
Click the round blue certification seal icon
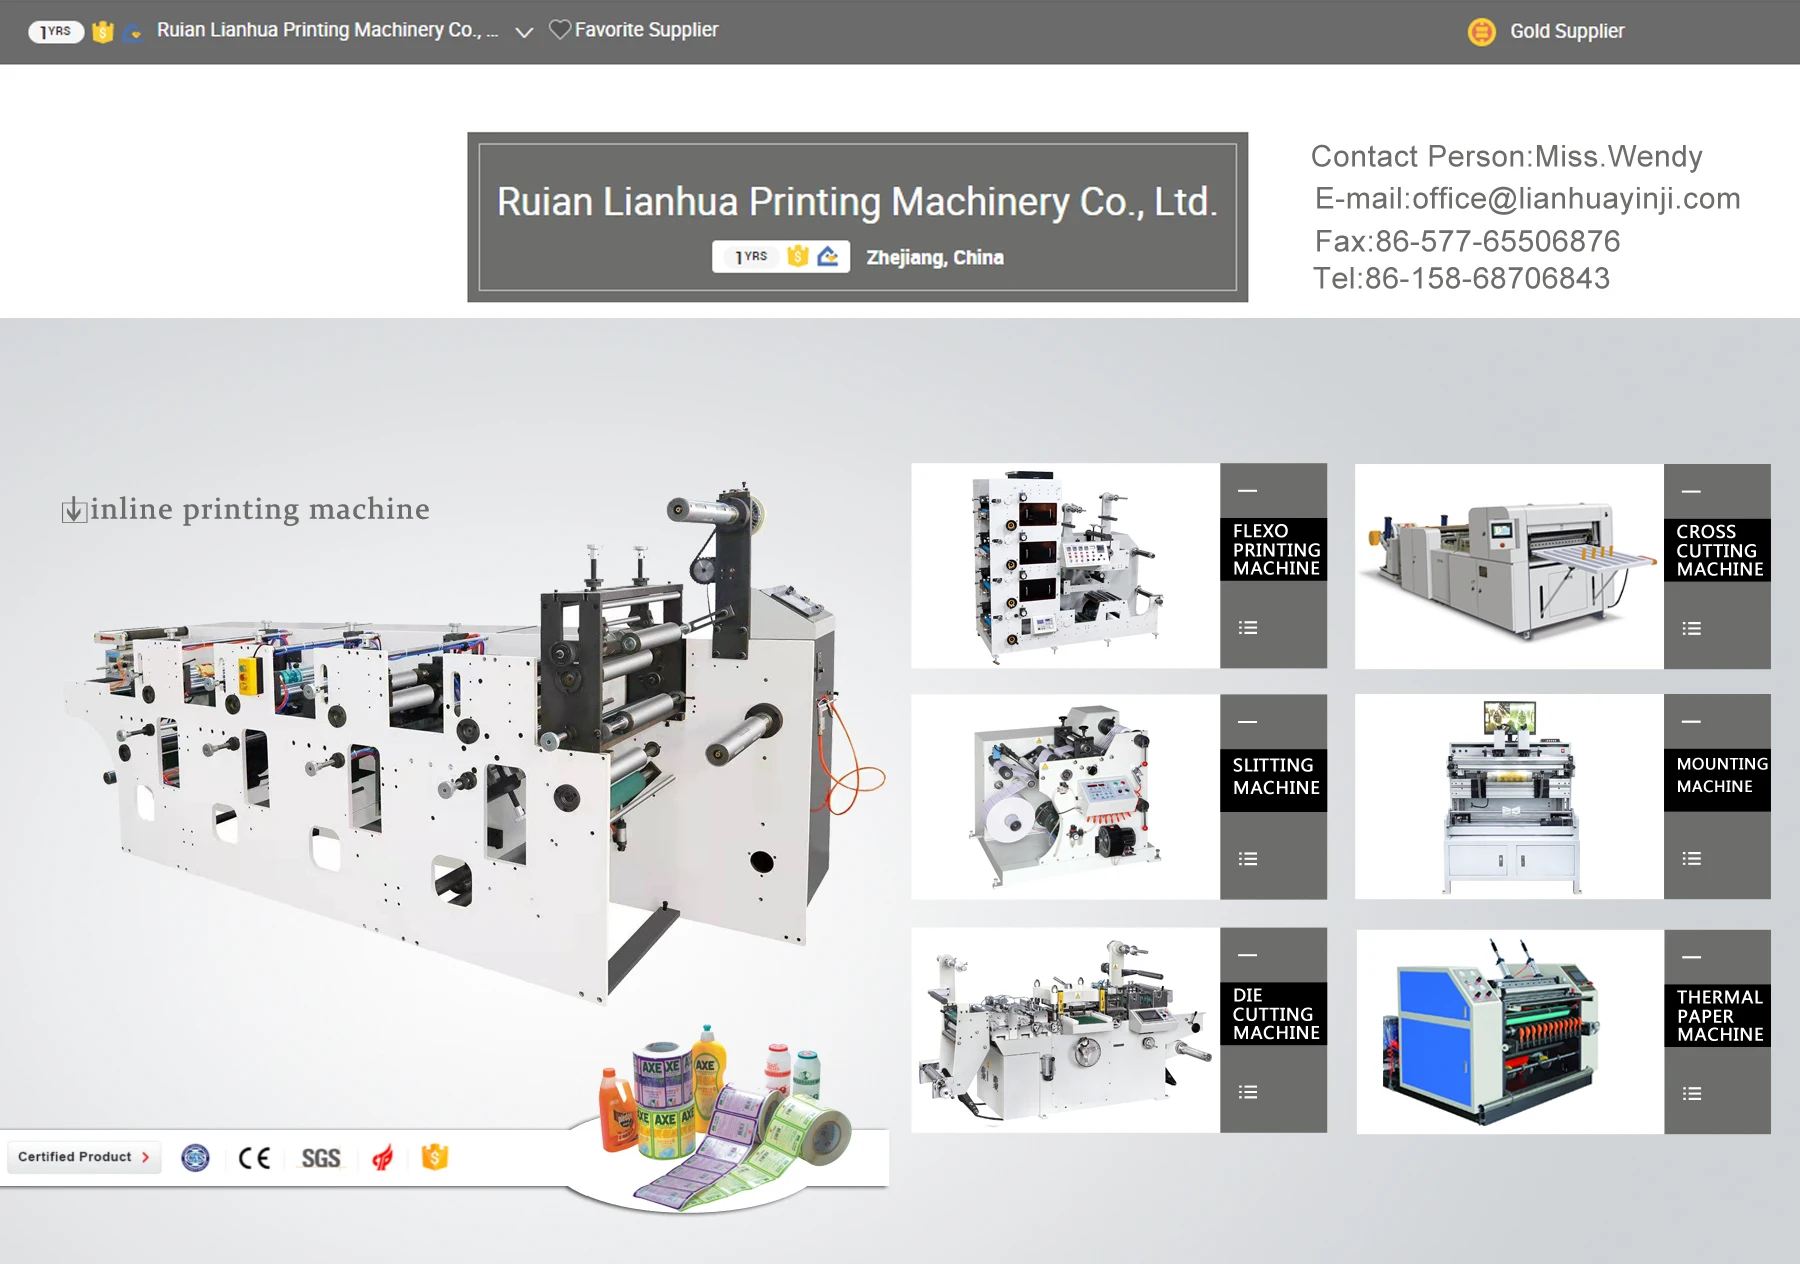[x=195, y=1158]
